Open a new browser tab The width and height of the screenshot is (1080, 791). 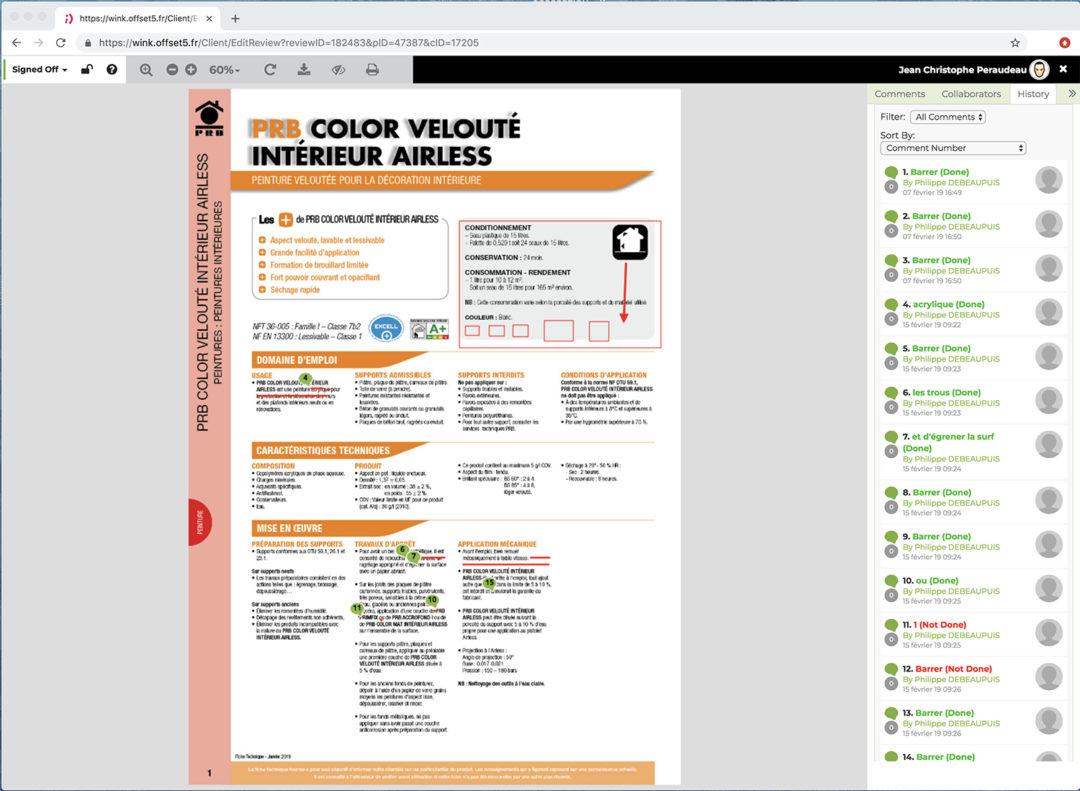pyautogui.click(x=235, y=19)
